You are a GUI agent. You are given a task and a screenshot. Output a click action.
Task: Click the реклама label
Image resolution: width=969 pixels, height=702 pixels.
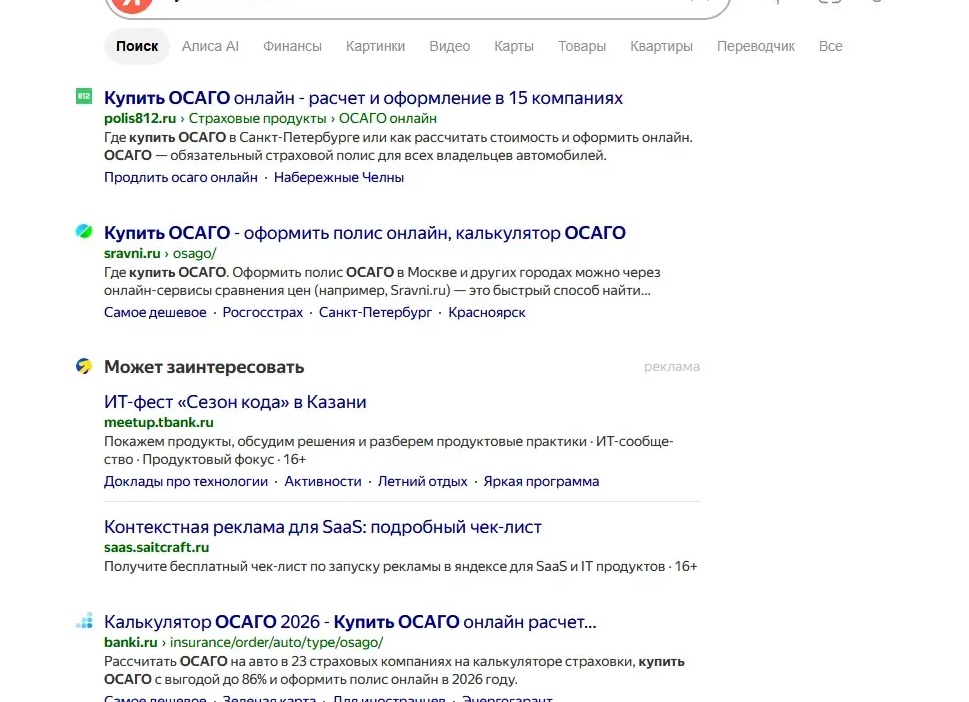[672, 366]
